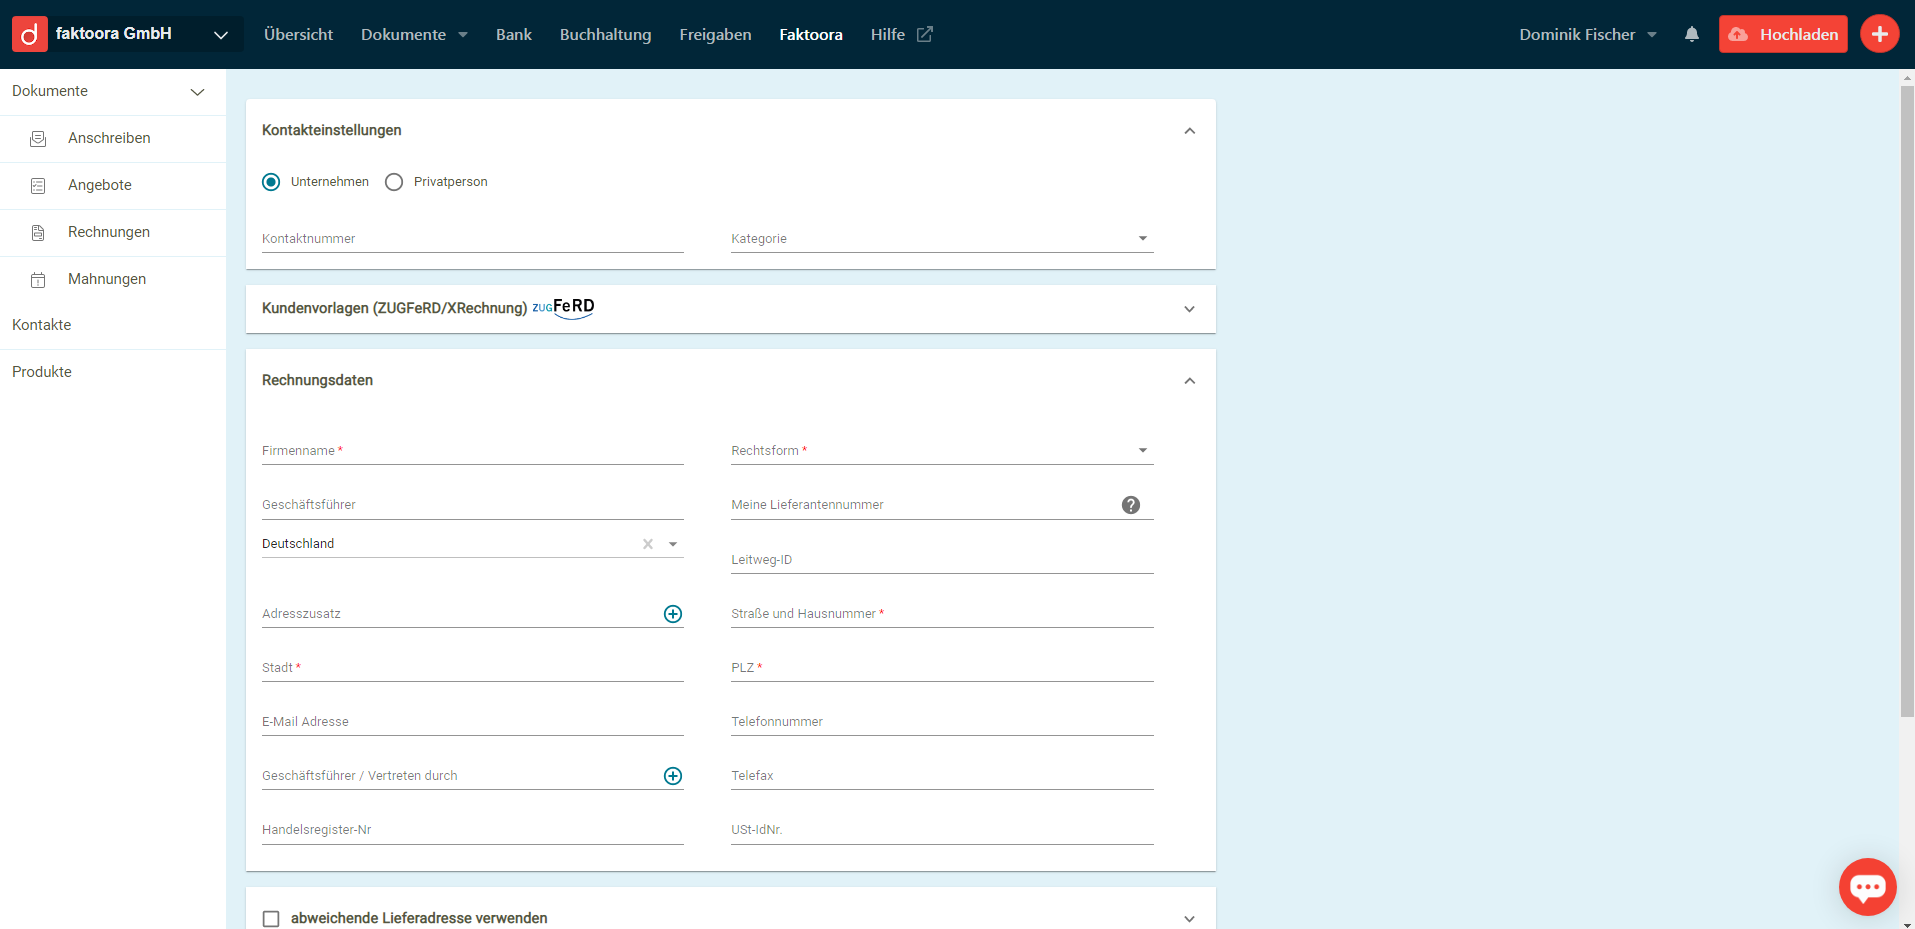Image resolution: width=1915 pixels, height=929 pixels.
Task: Select the Privatperson radio button
Action: [394, 182]
